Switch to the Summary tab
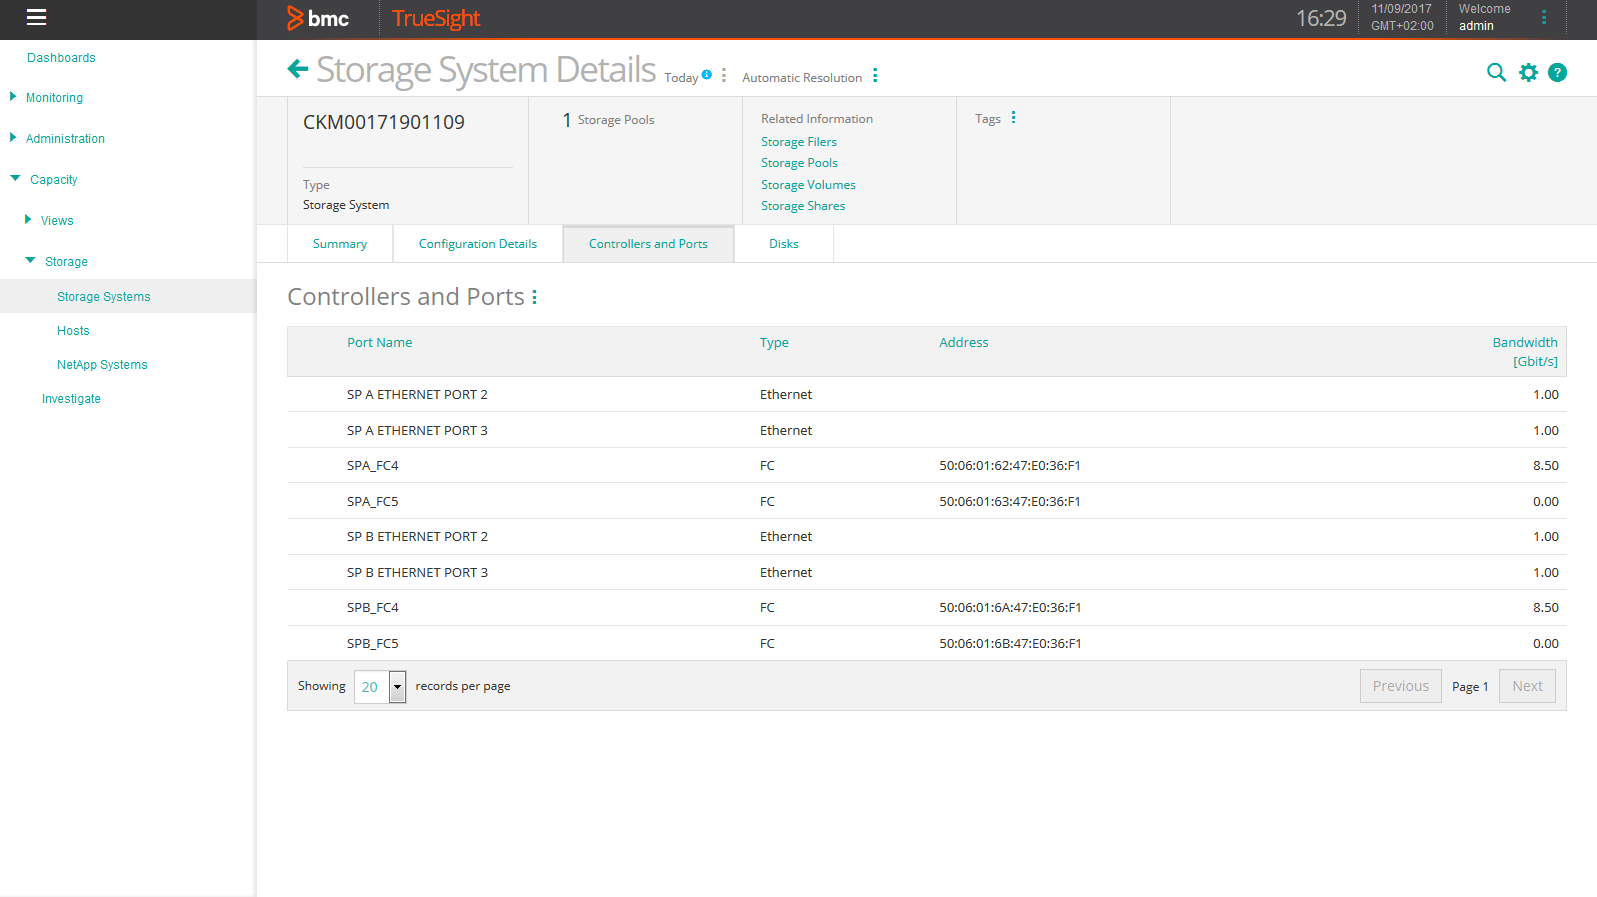 coord(340,244)
